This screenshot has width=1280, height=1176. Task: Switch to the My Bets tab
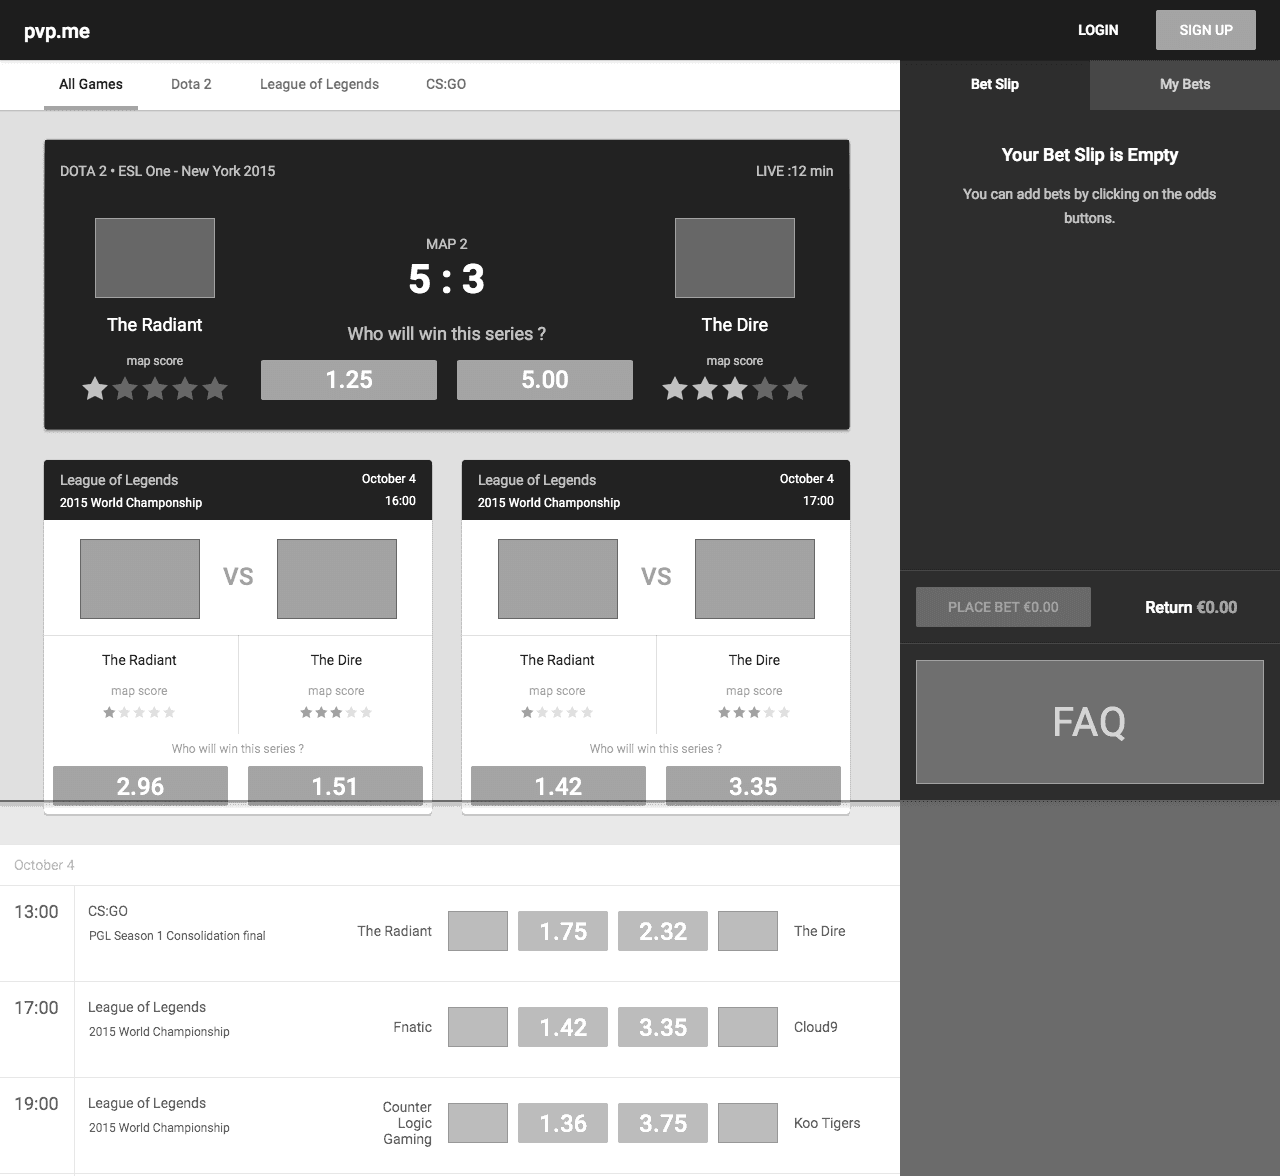pos(1185,85)
